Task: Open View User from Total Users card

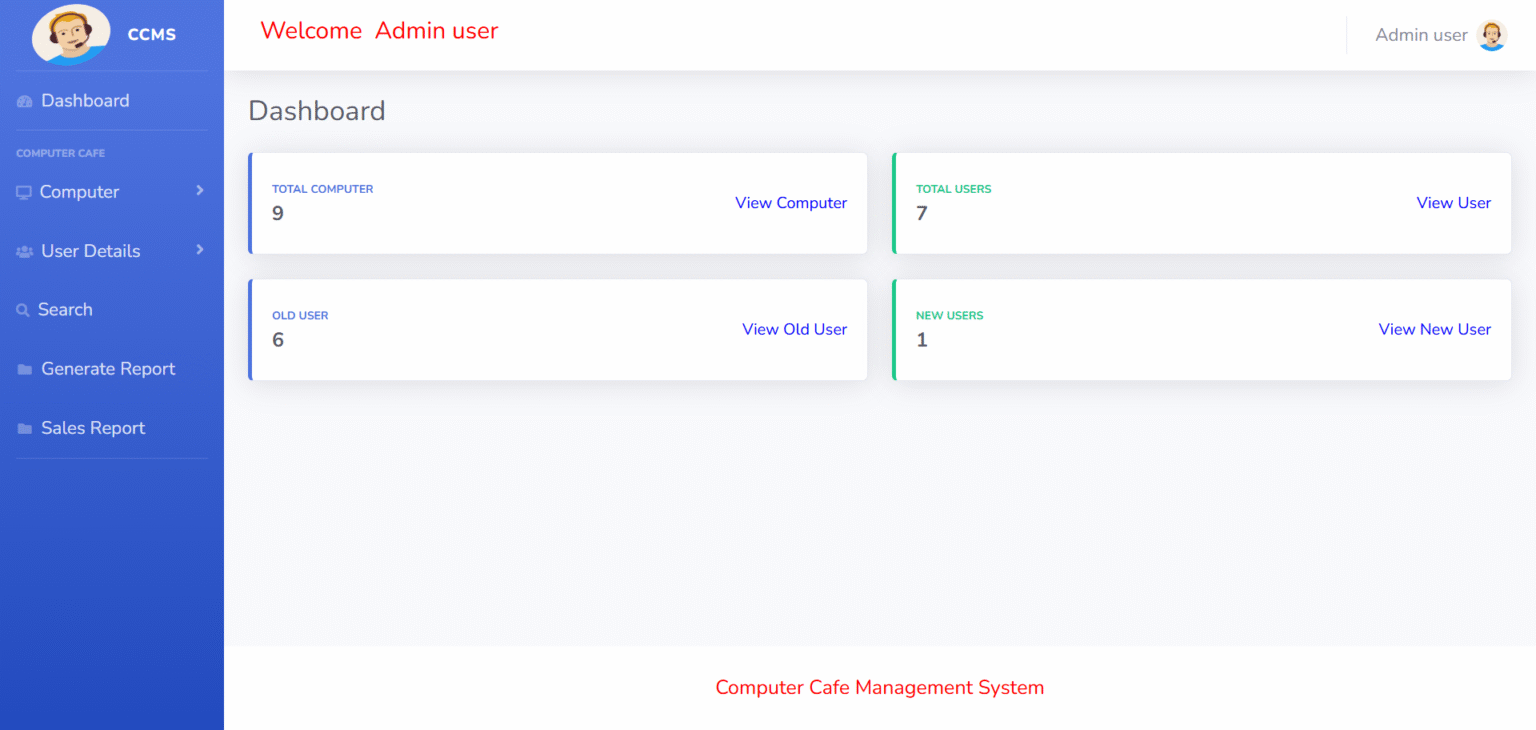Action: tap(1453, 203)
